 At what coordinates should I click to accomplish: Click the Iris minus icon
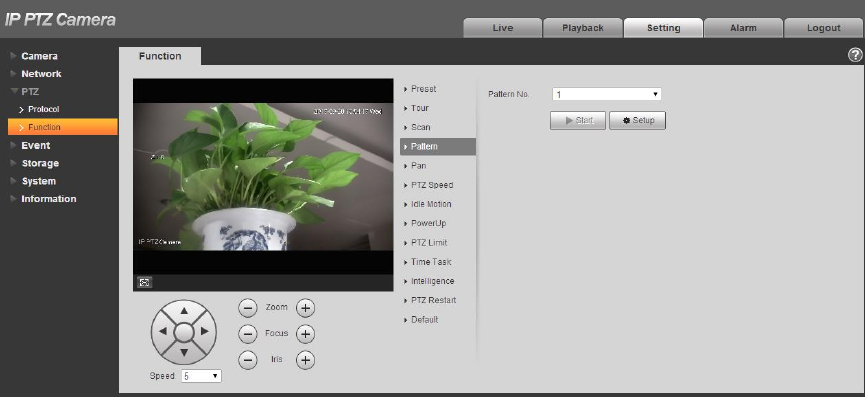point(248,360)
